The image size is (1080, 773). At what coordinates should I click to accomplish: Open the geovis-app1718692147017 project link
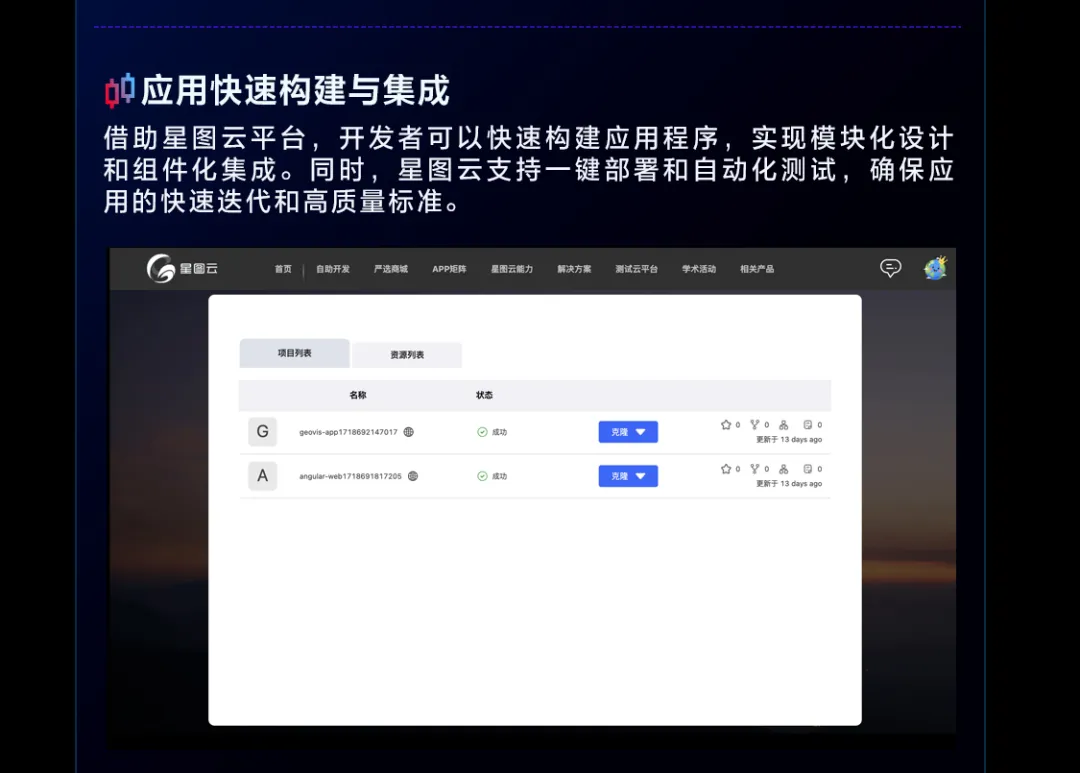(x=348, y=432)
